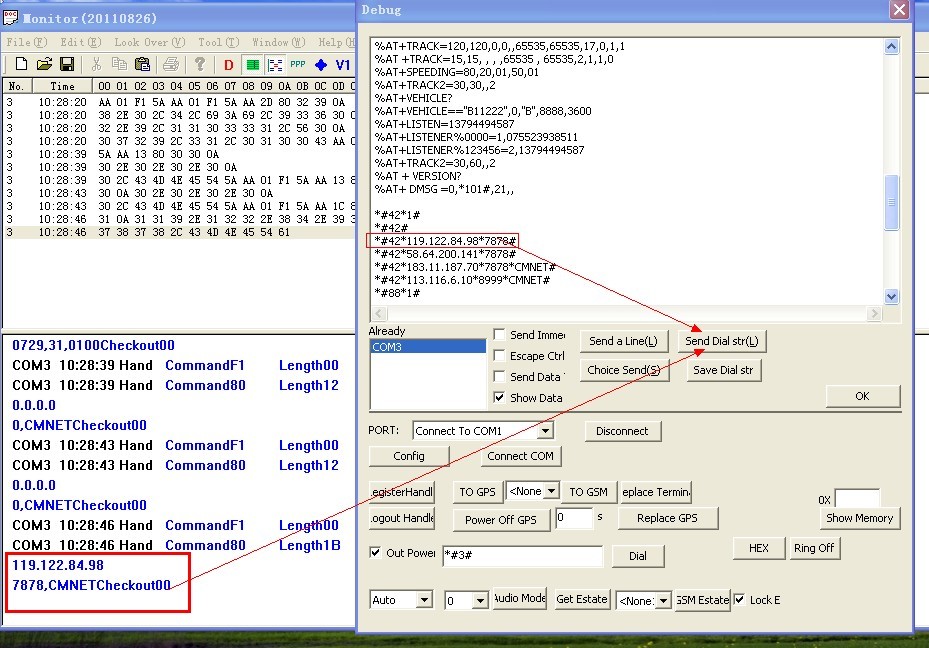
Task: Click the Audio Mode button
Action: point(520,598)
